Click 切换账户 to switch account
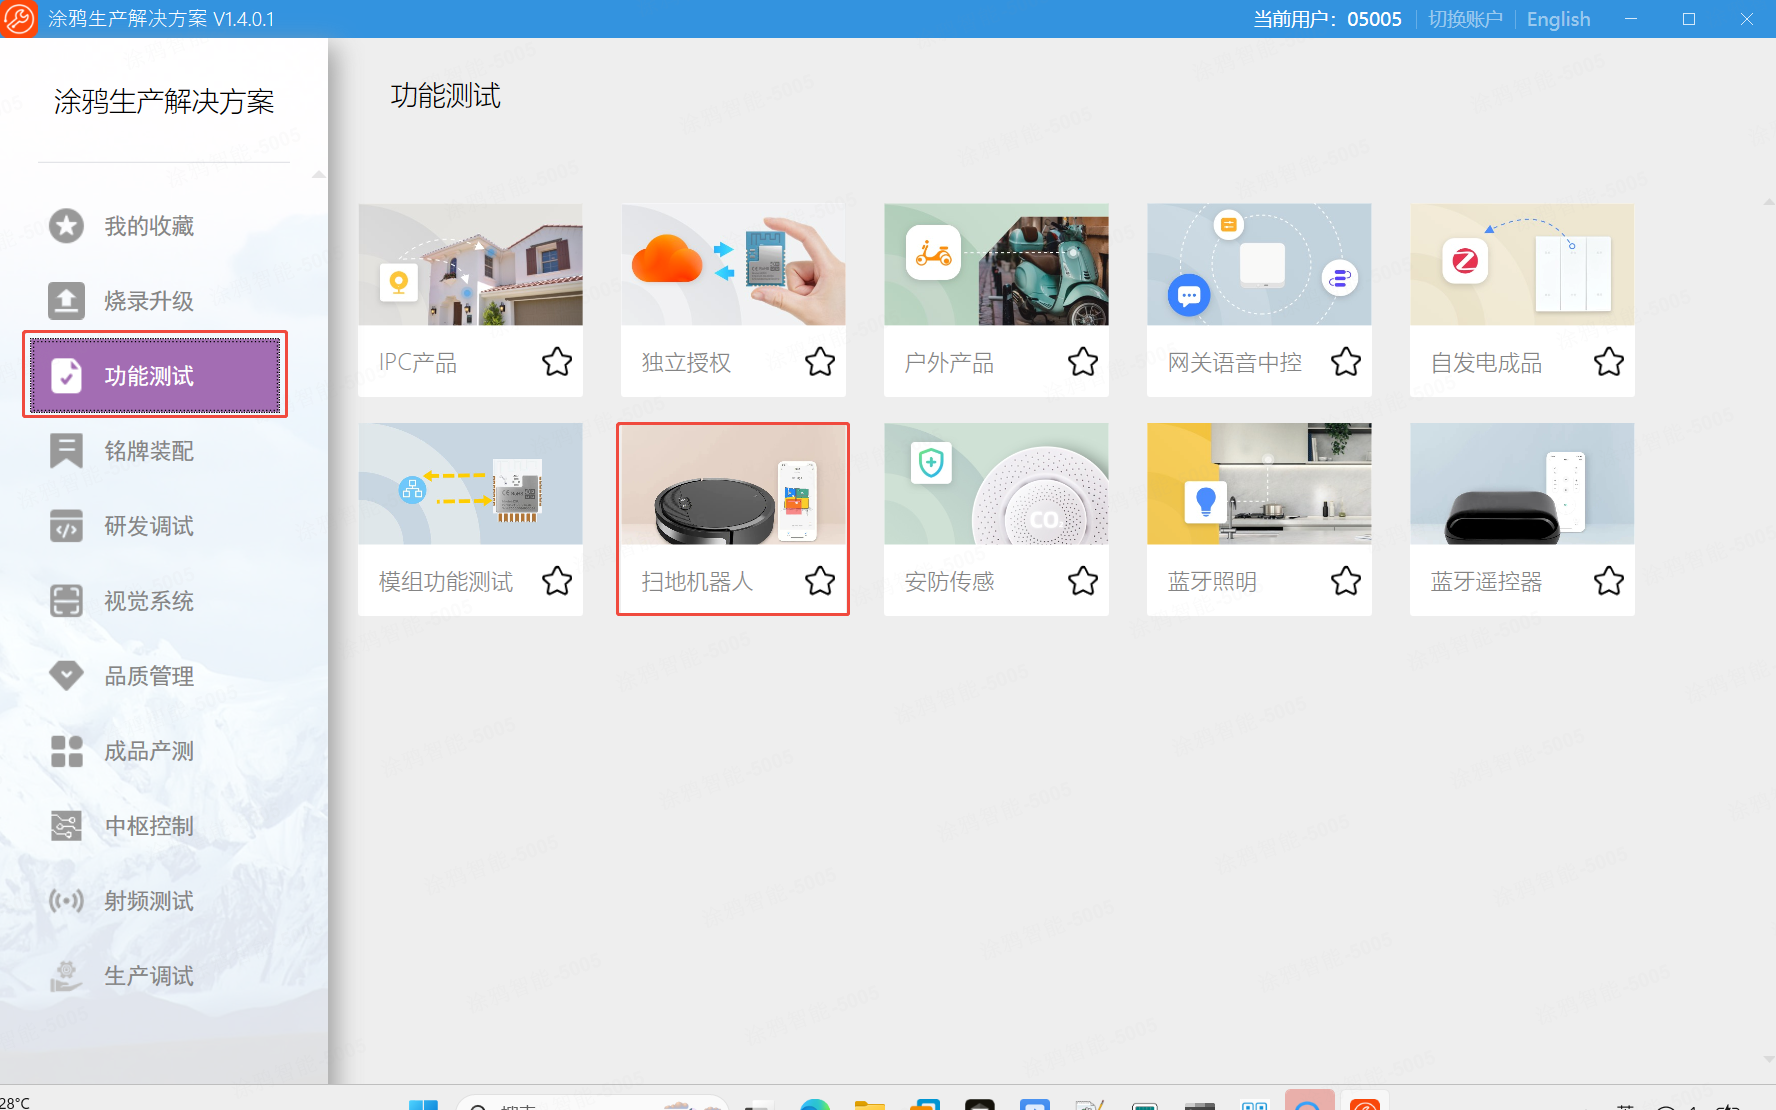 (1465, 19)
